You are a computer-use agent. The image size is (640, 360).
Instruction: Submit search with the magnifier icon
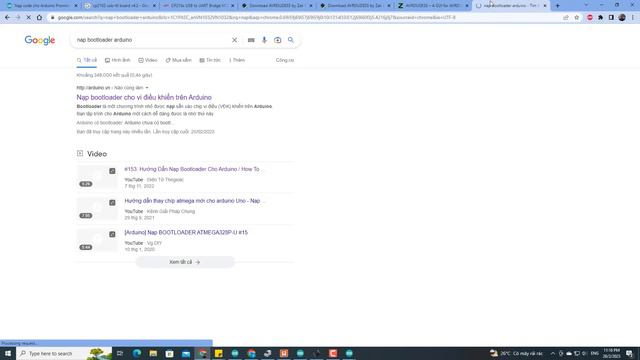[x=291, y=40]
